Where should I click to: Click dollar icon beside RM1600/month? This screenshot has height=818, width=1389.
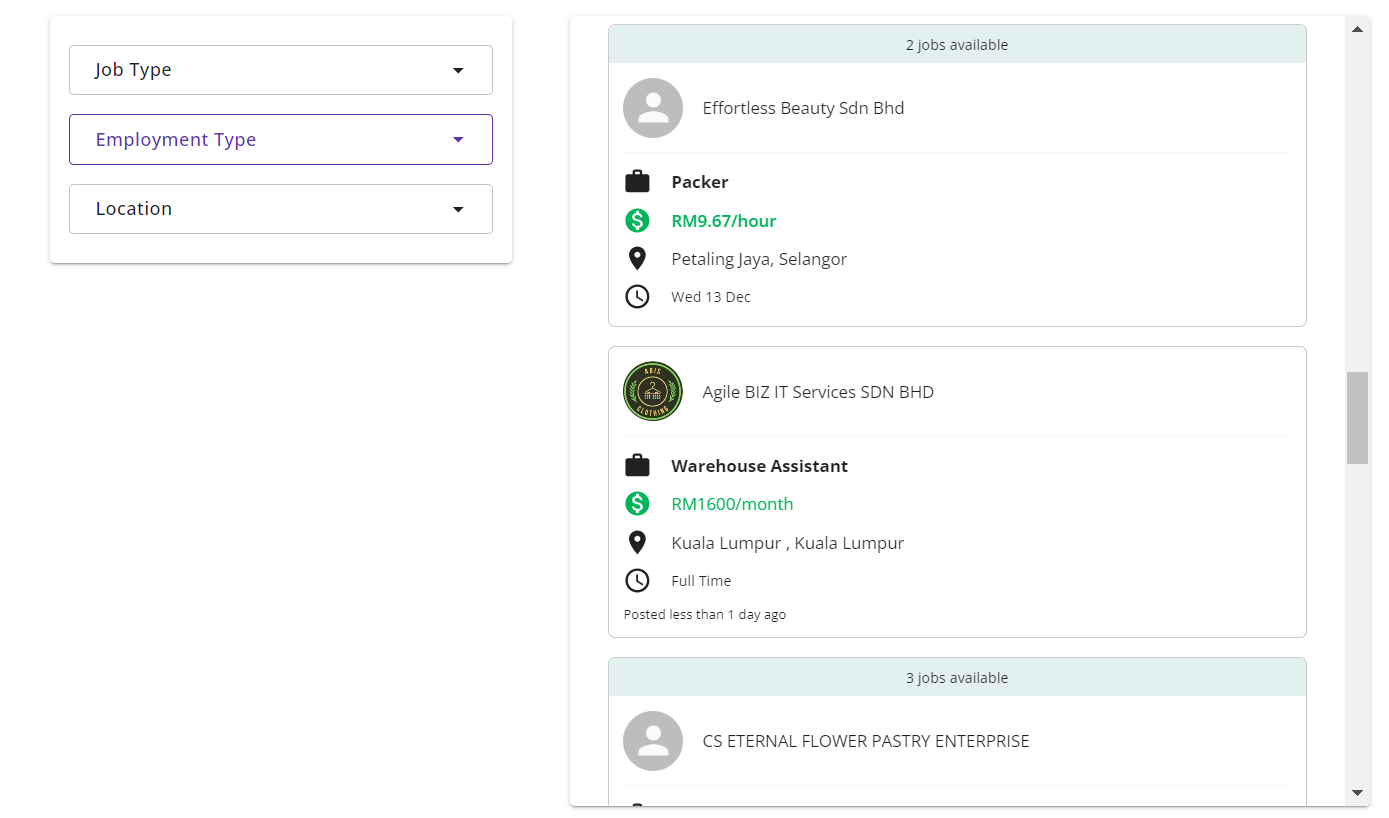[x=637, y=504]
